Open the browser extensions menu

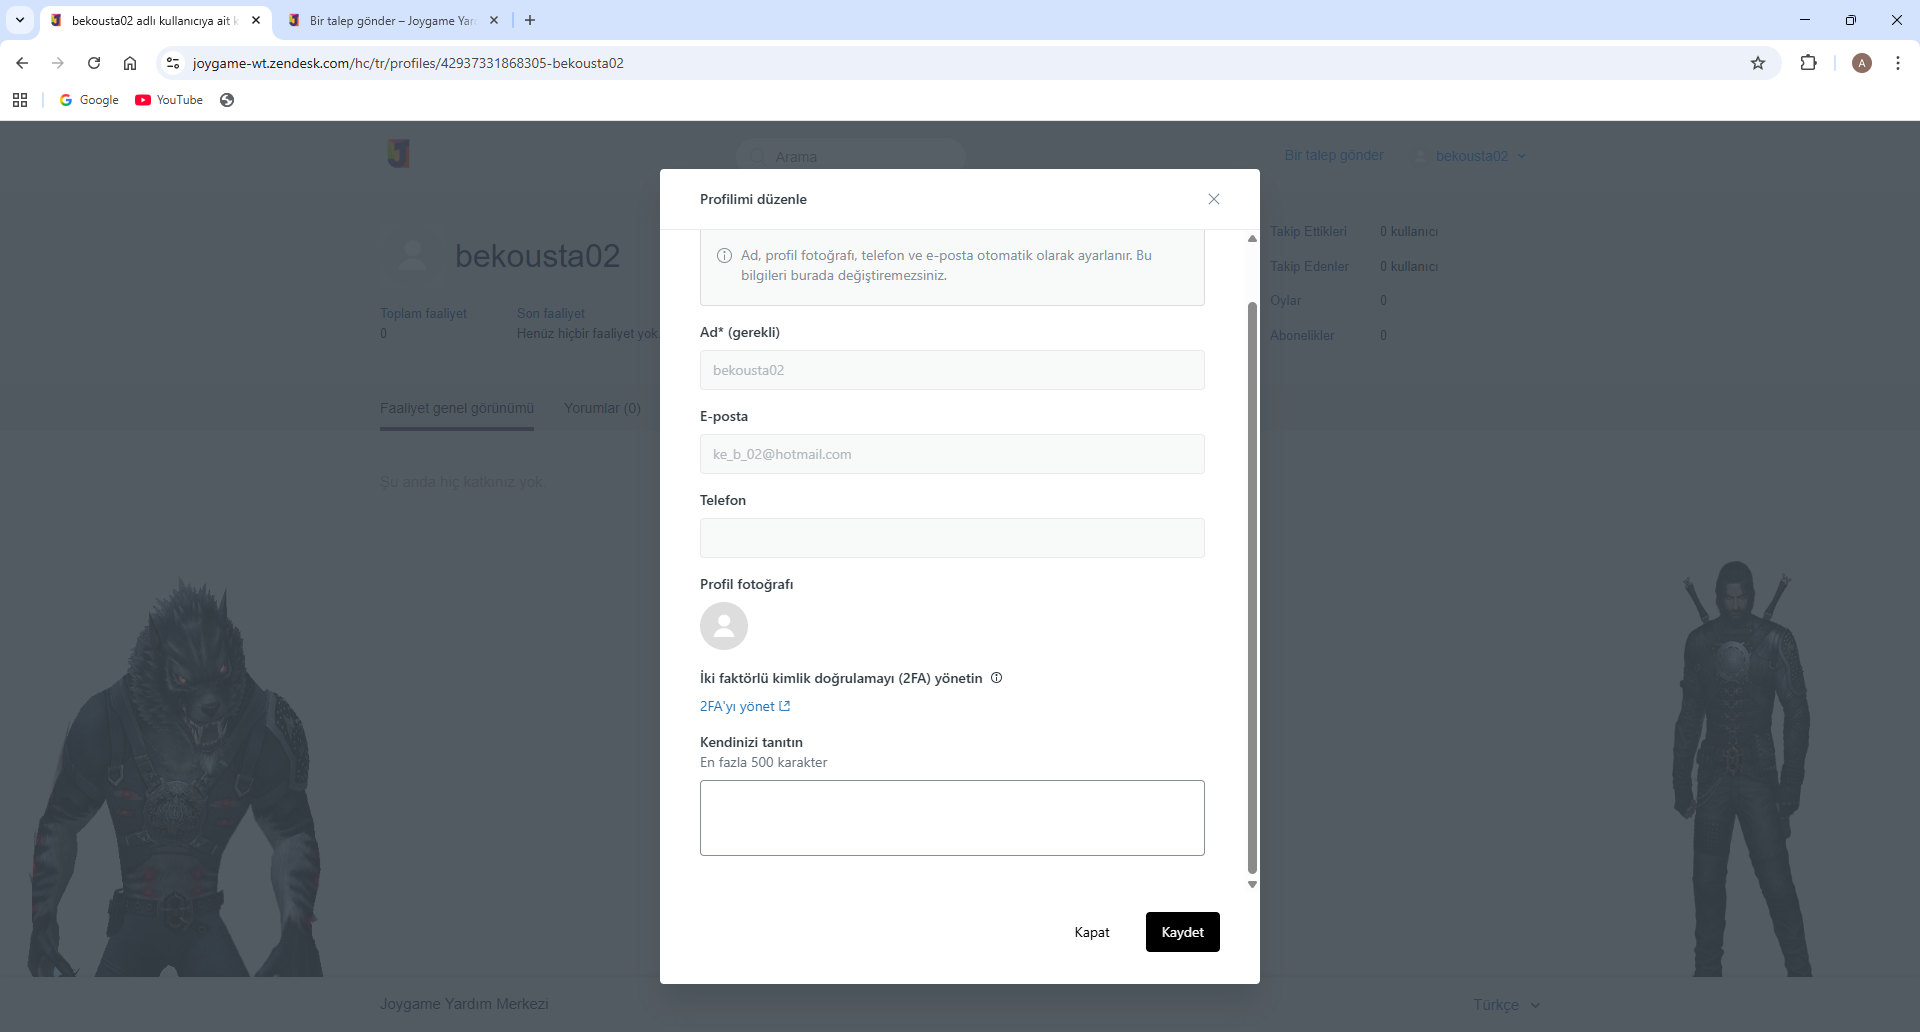[1808, 63]
